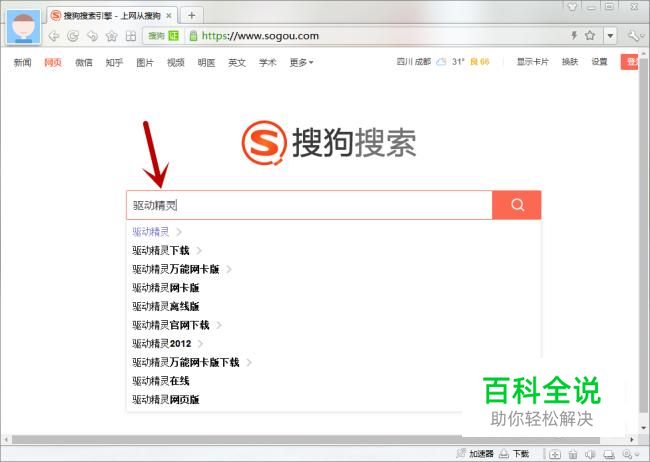Screen dimensions: 650x462
Task: Open the wrench tools menu
Action: [634, 36]
